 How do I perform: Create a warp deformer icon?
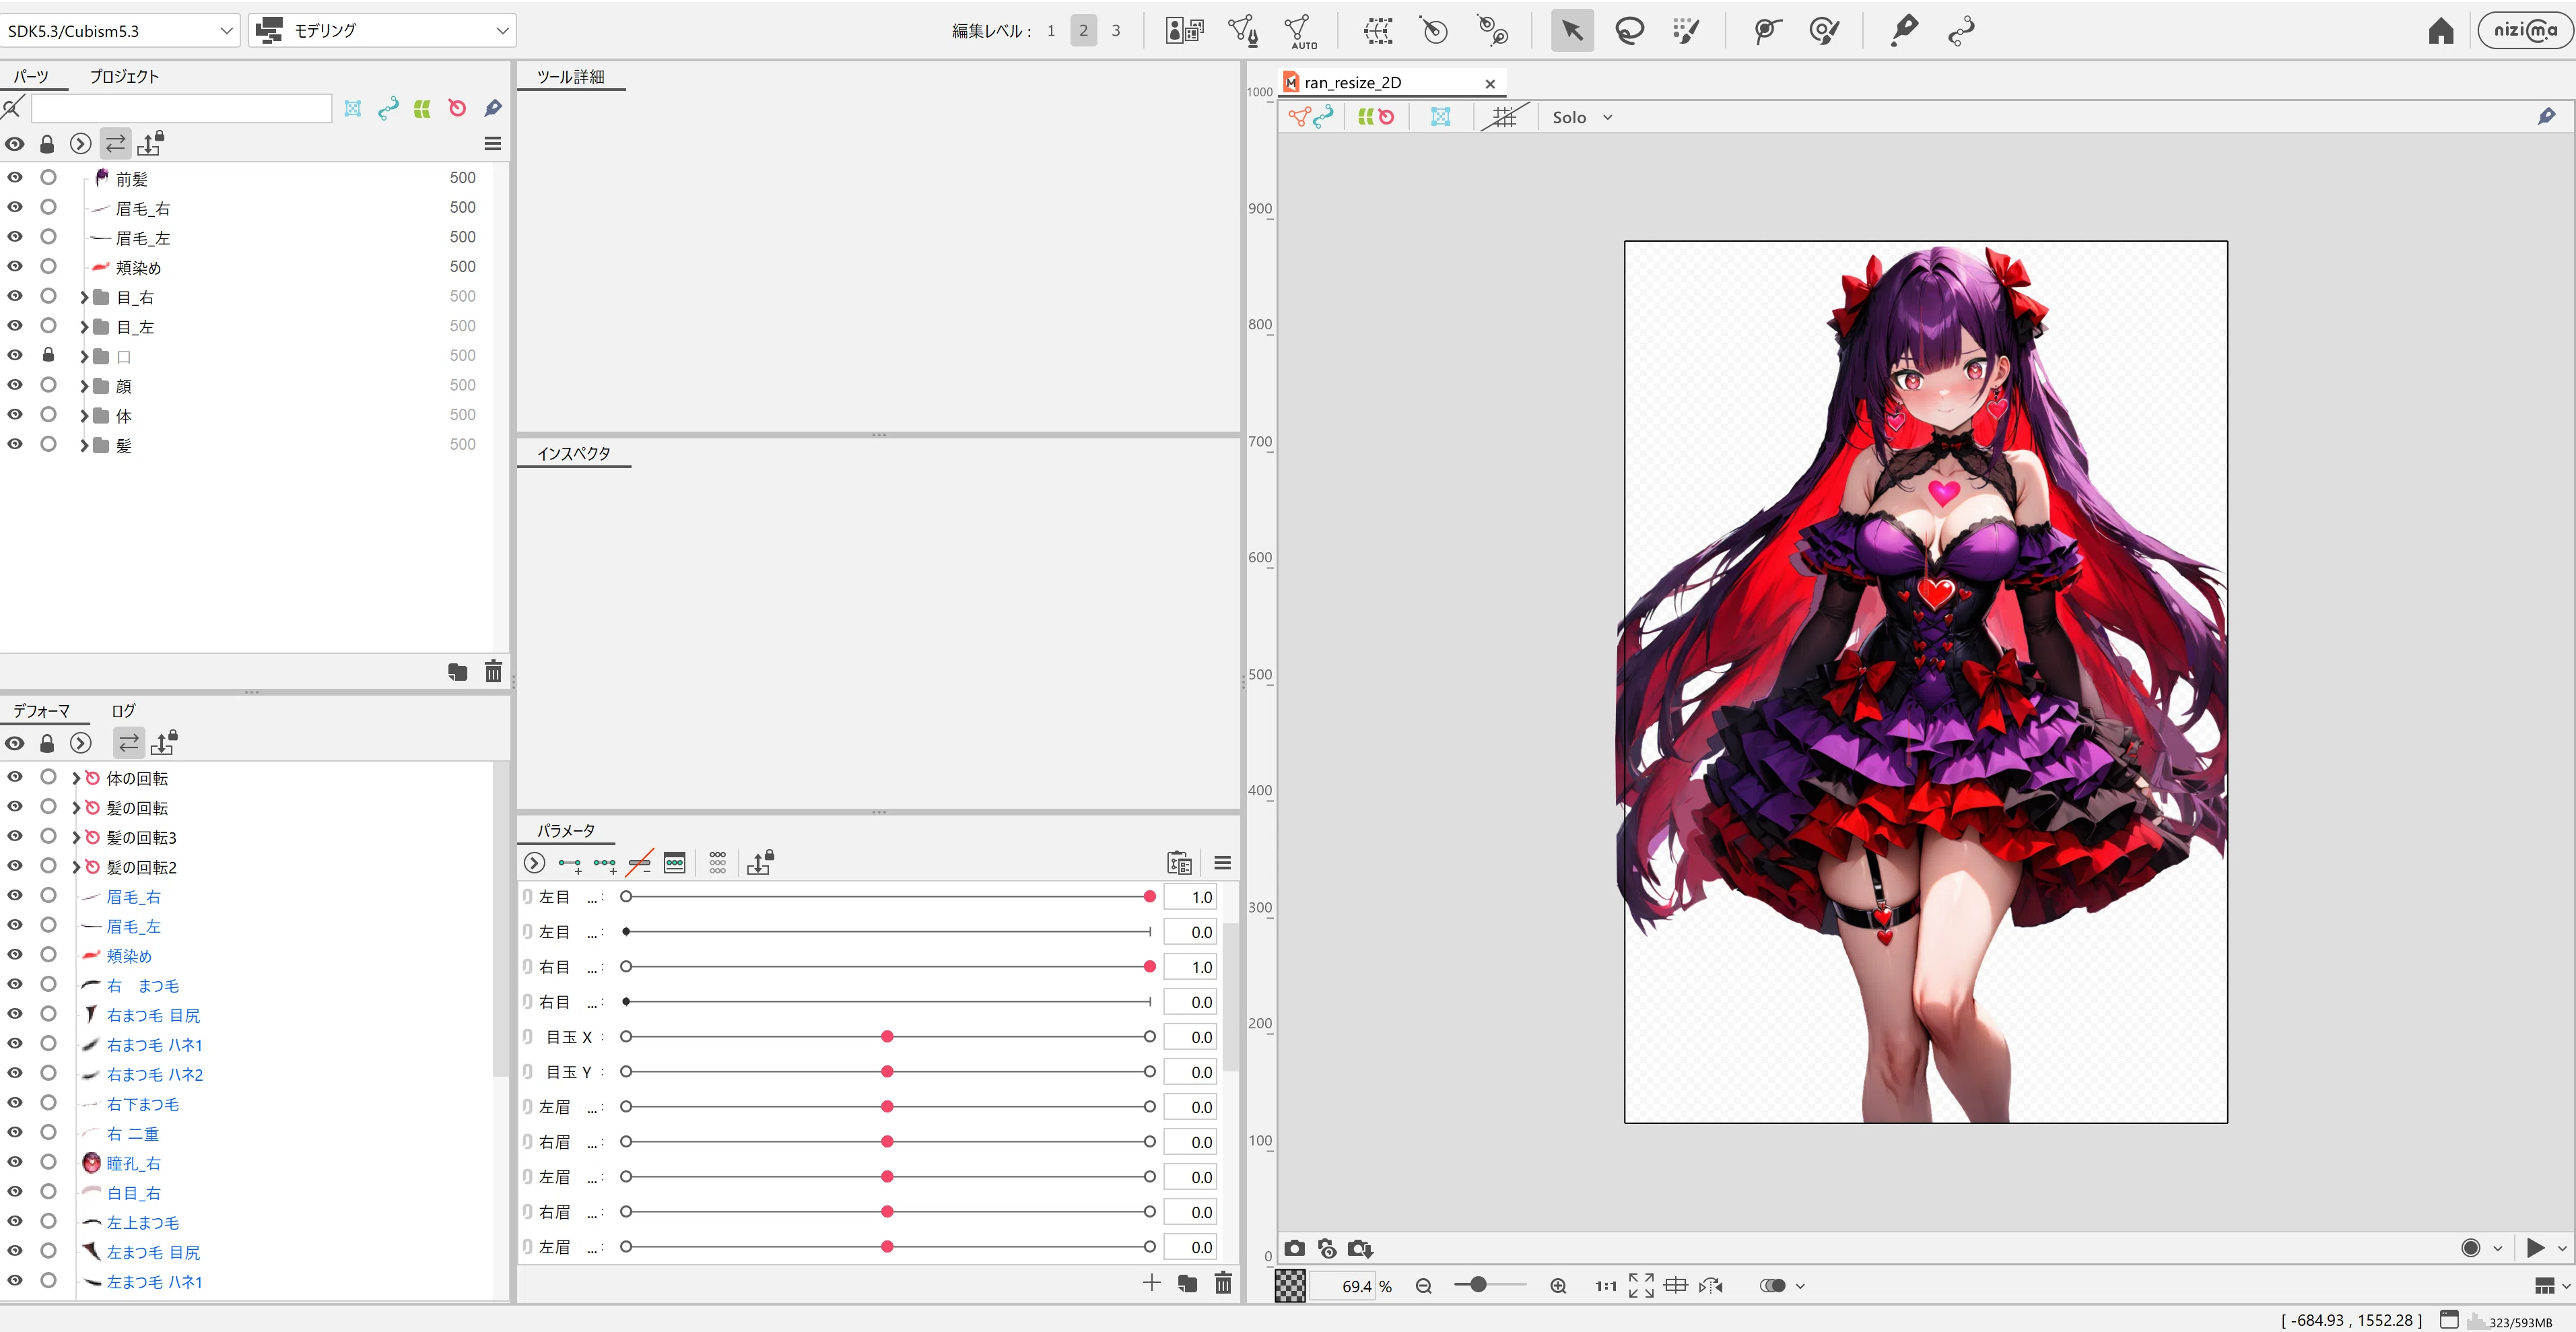click(1378, 31)
